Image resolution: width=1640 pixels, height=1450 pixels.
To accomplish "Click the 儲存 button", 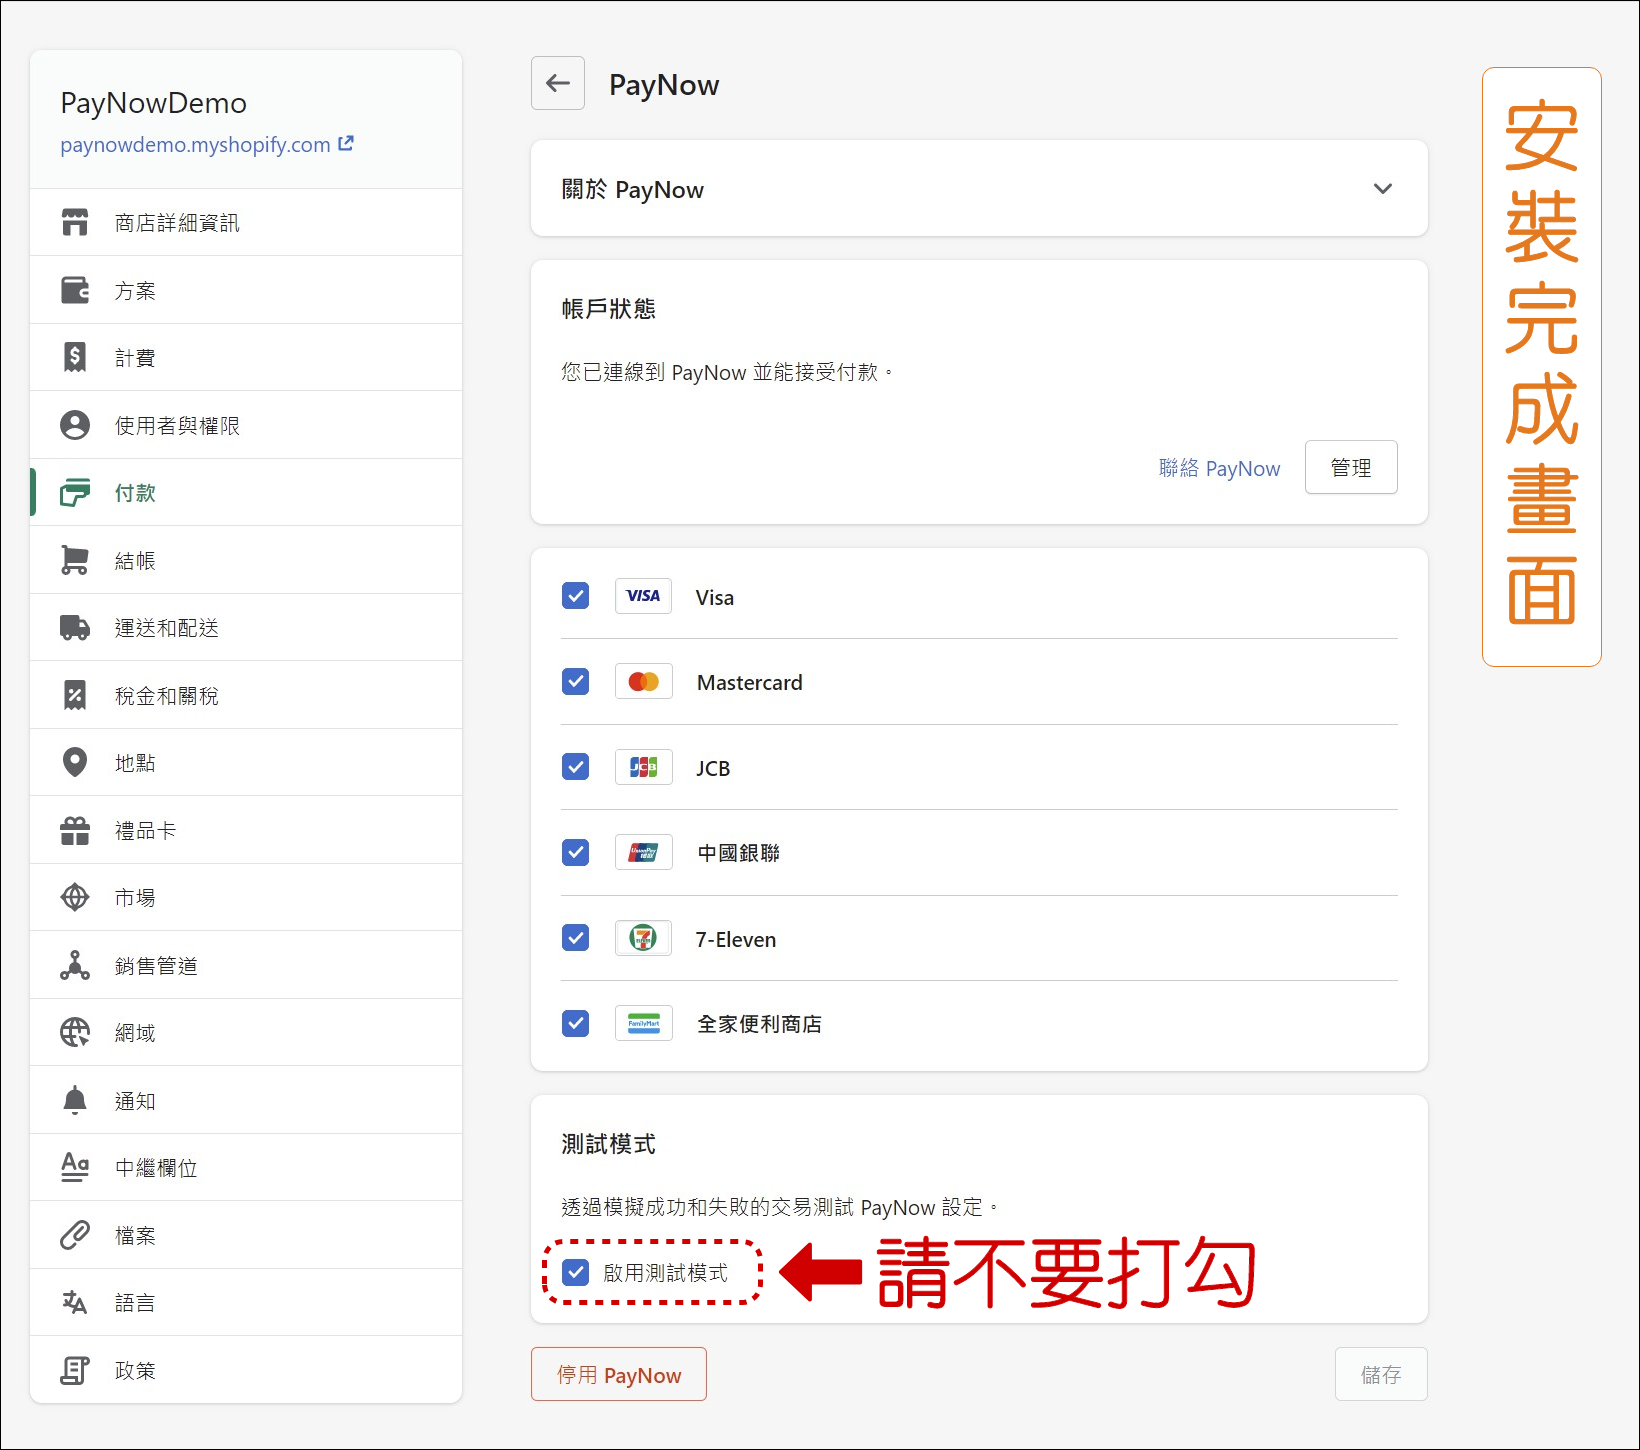I will pos(1381,1374).
